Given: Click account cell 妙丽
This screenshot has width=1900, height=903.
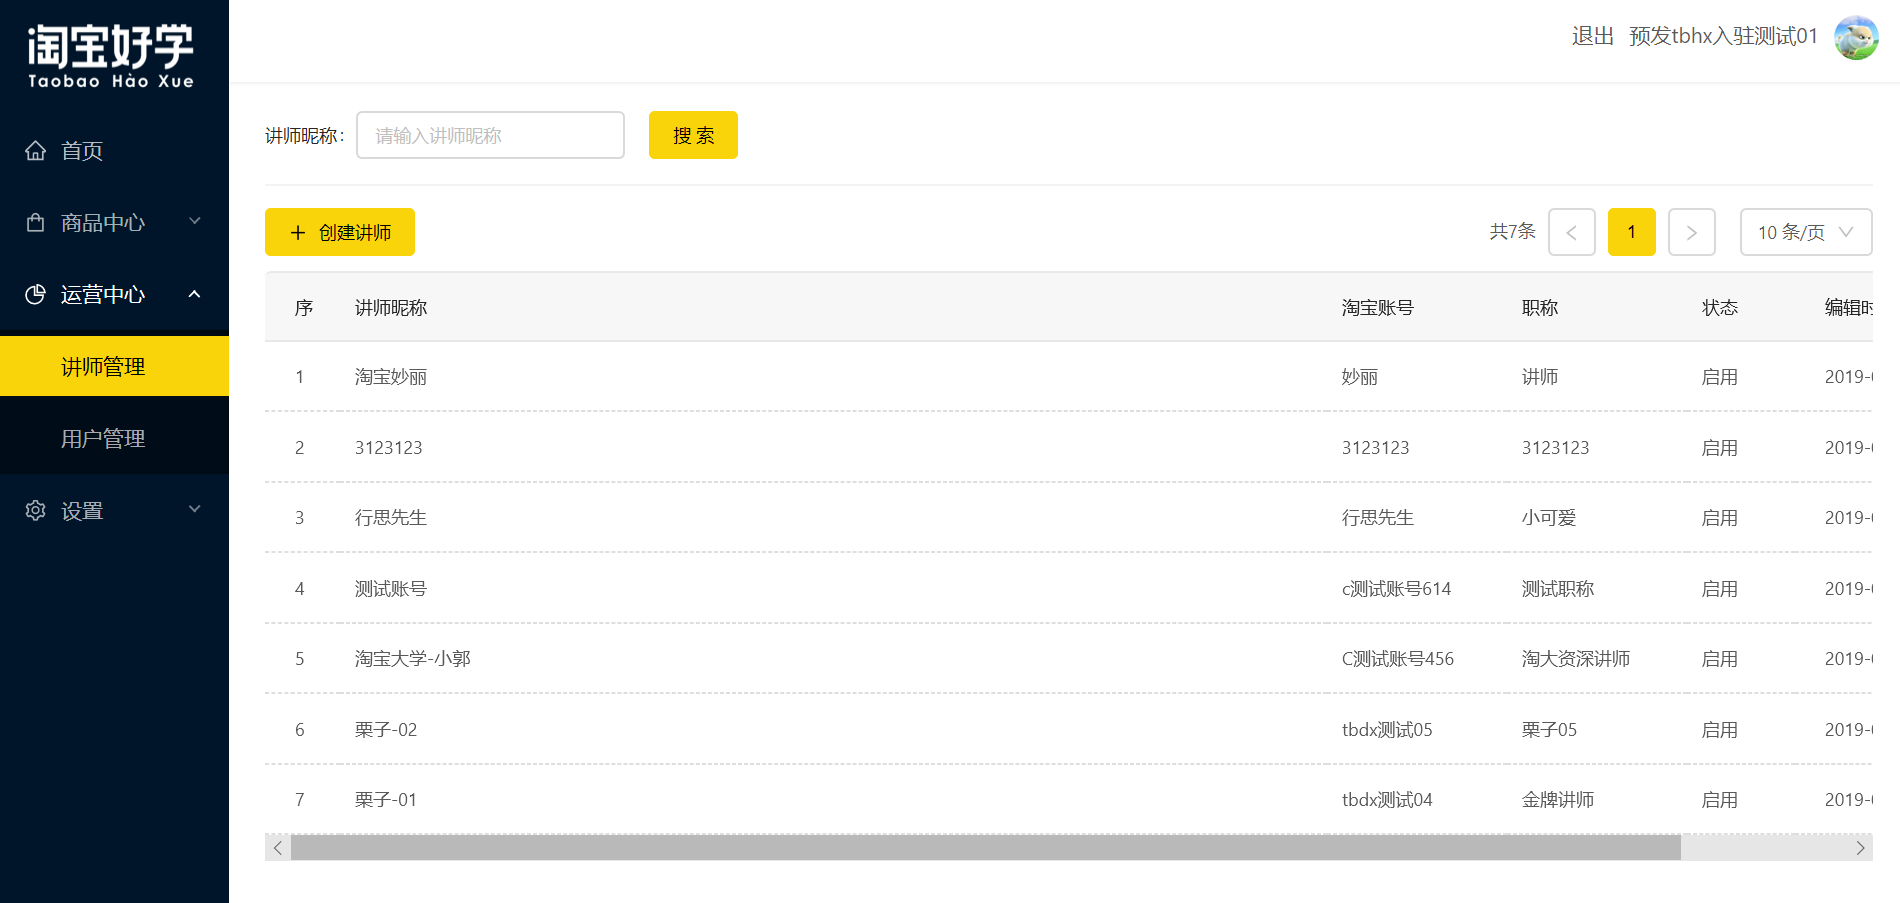Looking at the screenshot, I should [x=1360, y=377].
